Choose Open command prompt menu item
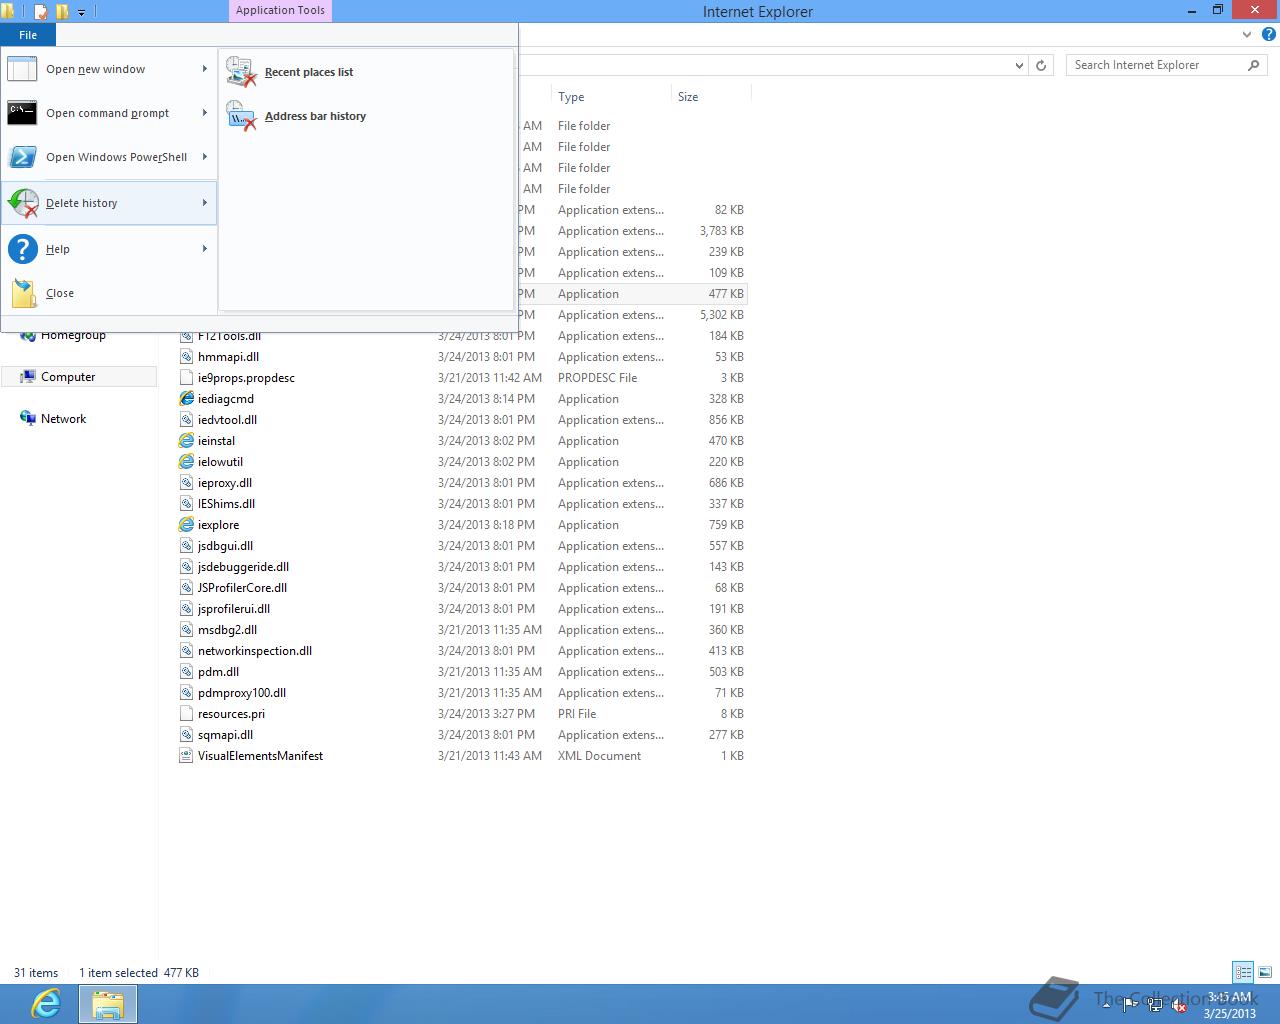 point(109,113)
